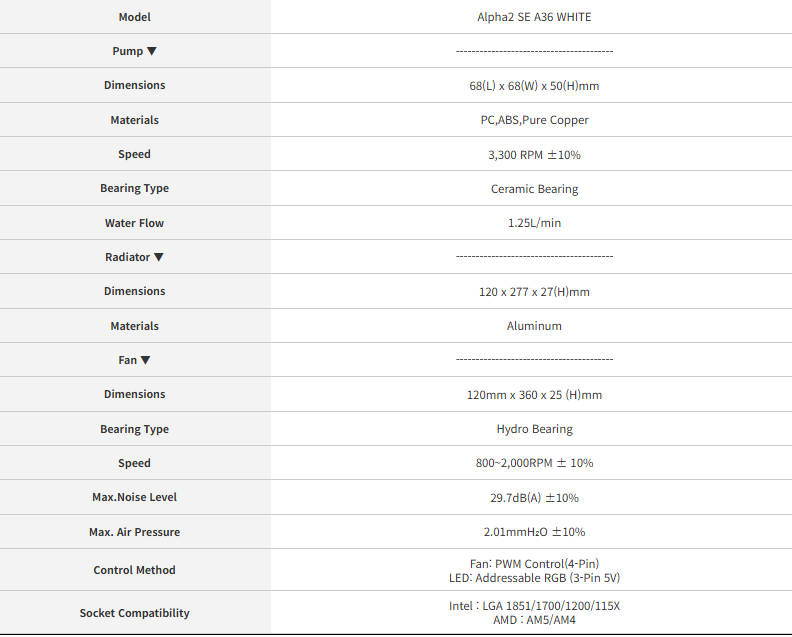Click the pump dimensions value 68(L) x 68(W) x 50(H)mm
The image size is (792, 637).
[x=534, y=86]
